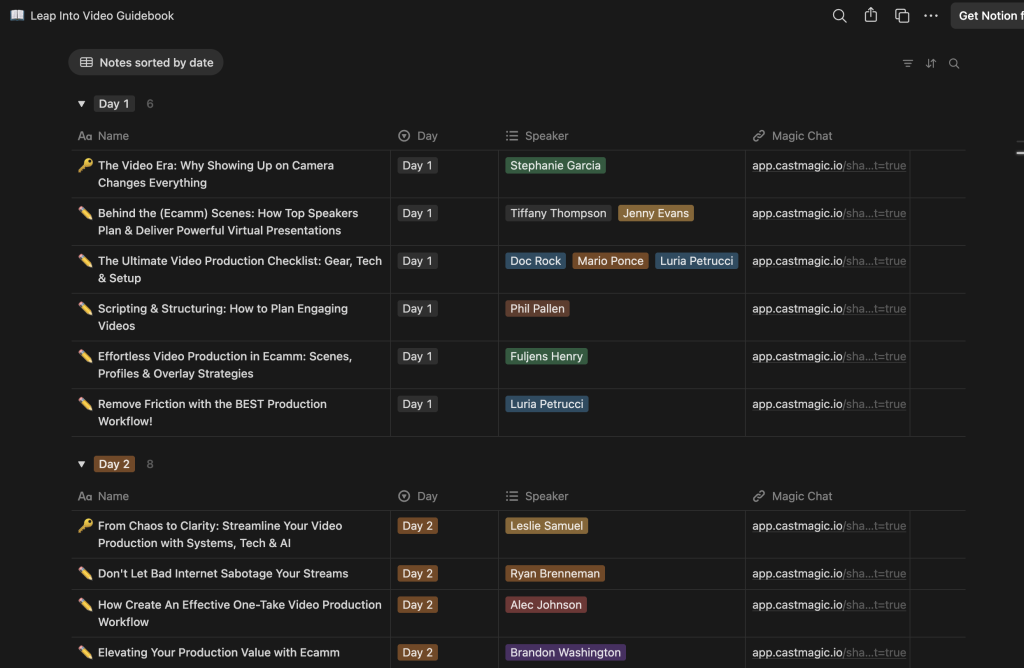
Task: Click the Stephanie Garcia speaker tag
Action: [x=555, y=165]
